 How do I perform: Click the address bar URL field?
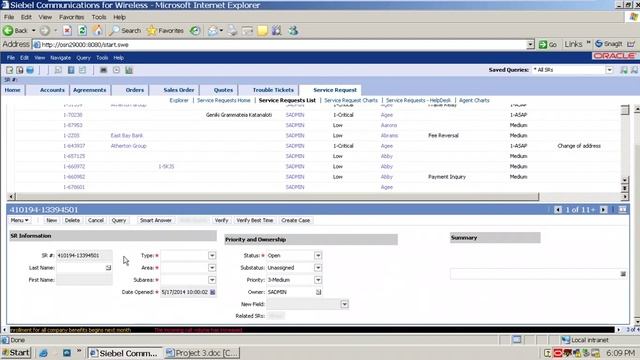[x=281, y=44]
